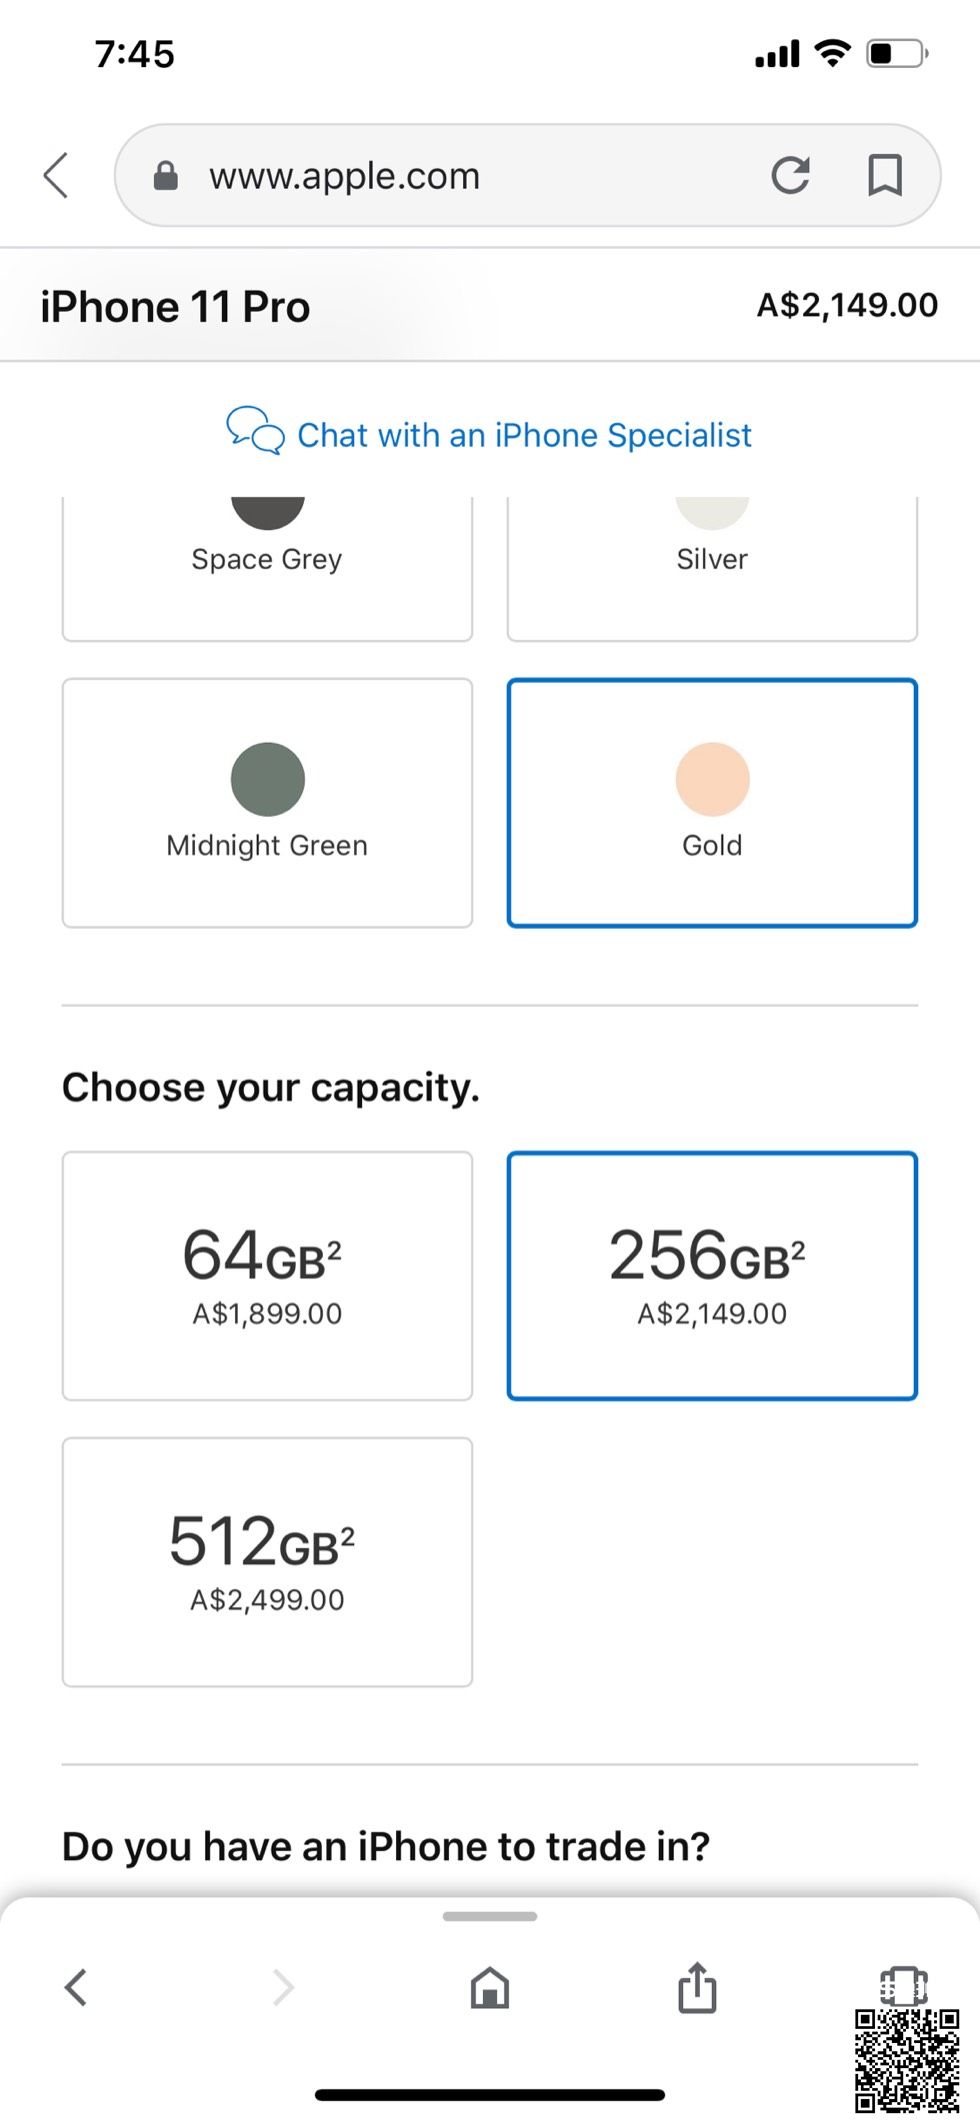Screen dimensions: 980x2121
Task: Reload the apple.com page
Action: (790, 176)
